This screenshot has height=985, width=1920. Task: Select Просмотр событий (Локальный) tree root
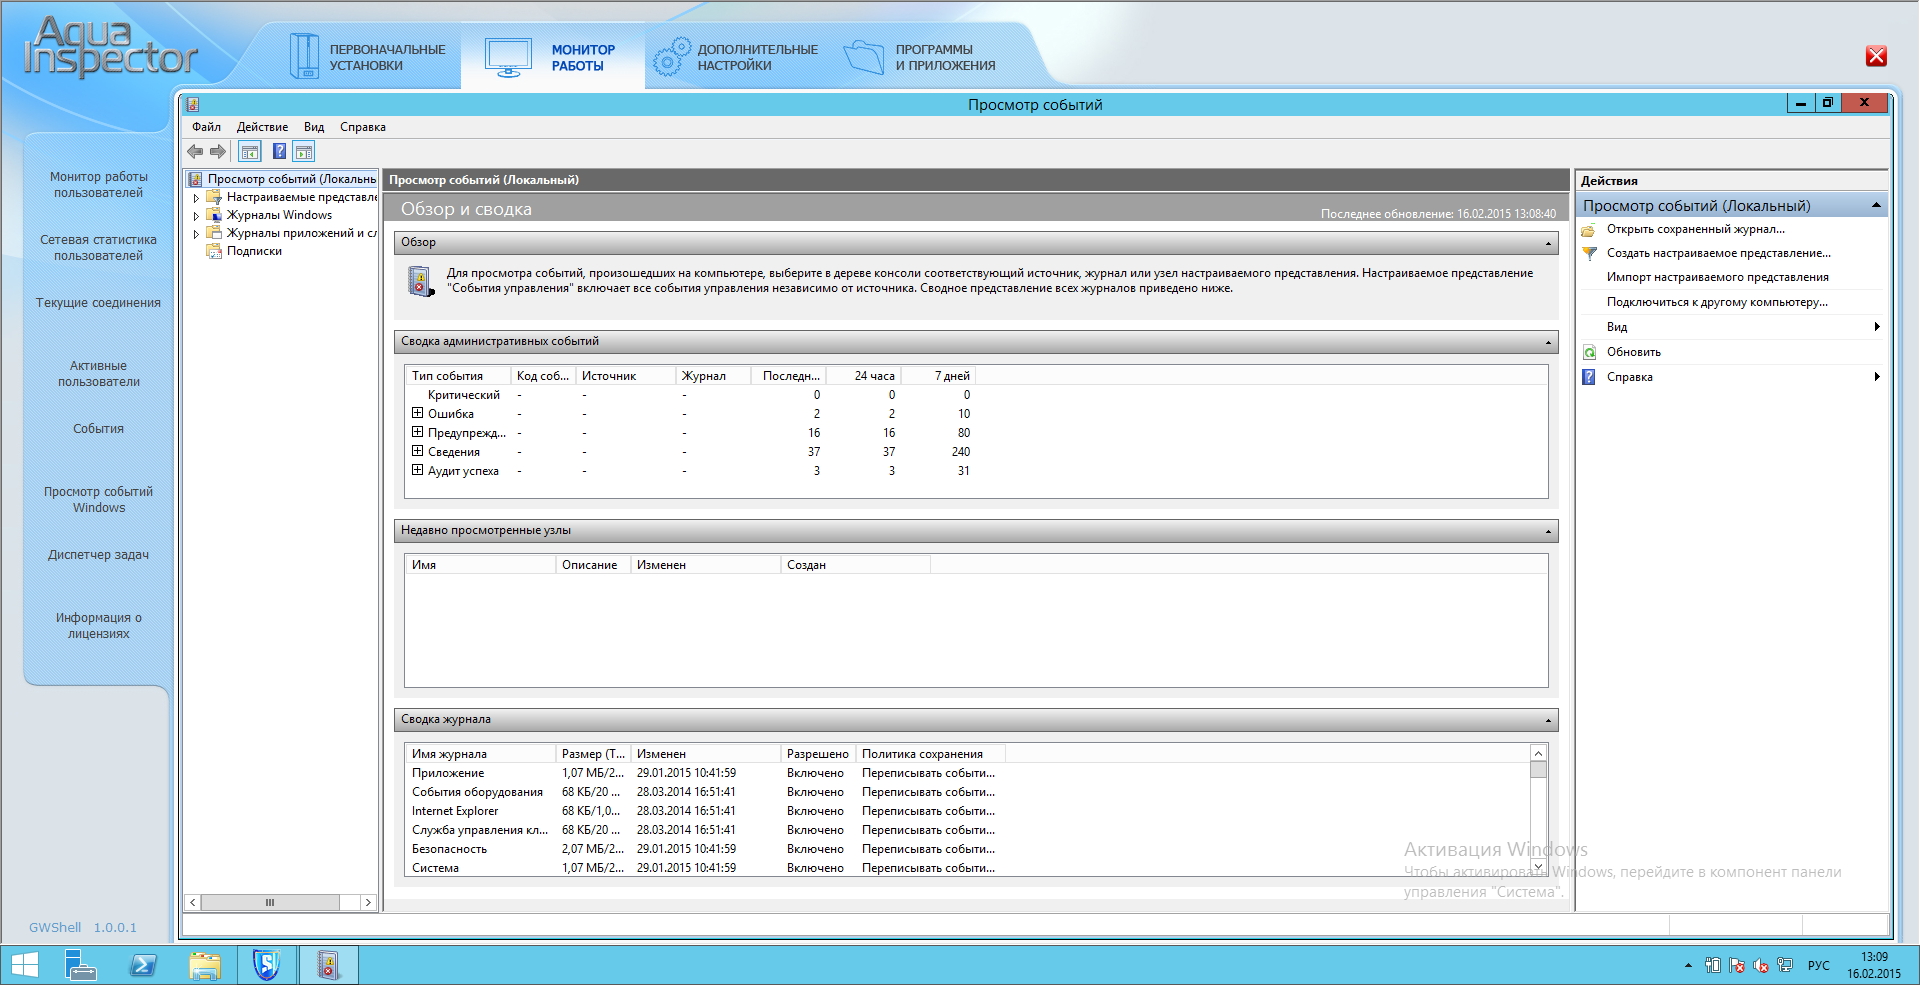291,179
